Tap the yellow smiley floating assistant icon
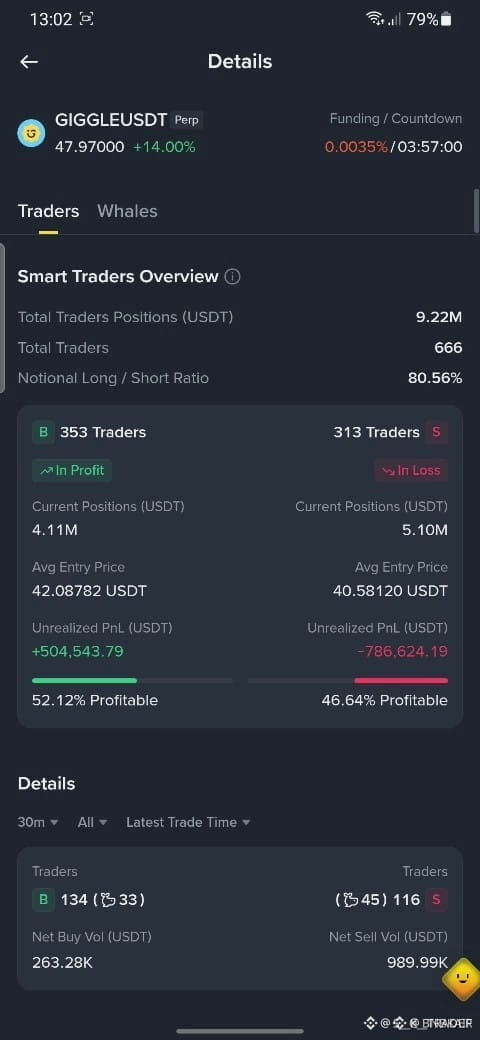The height and width of the screenshot is (1040, 480). click(462, 977)
